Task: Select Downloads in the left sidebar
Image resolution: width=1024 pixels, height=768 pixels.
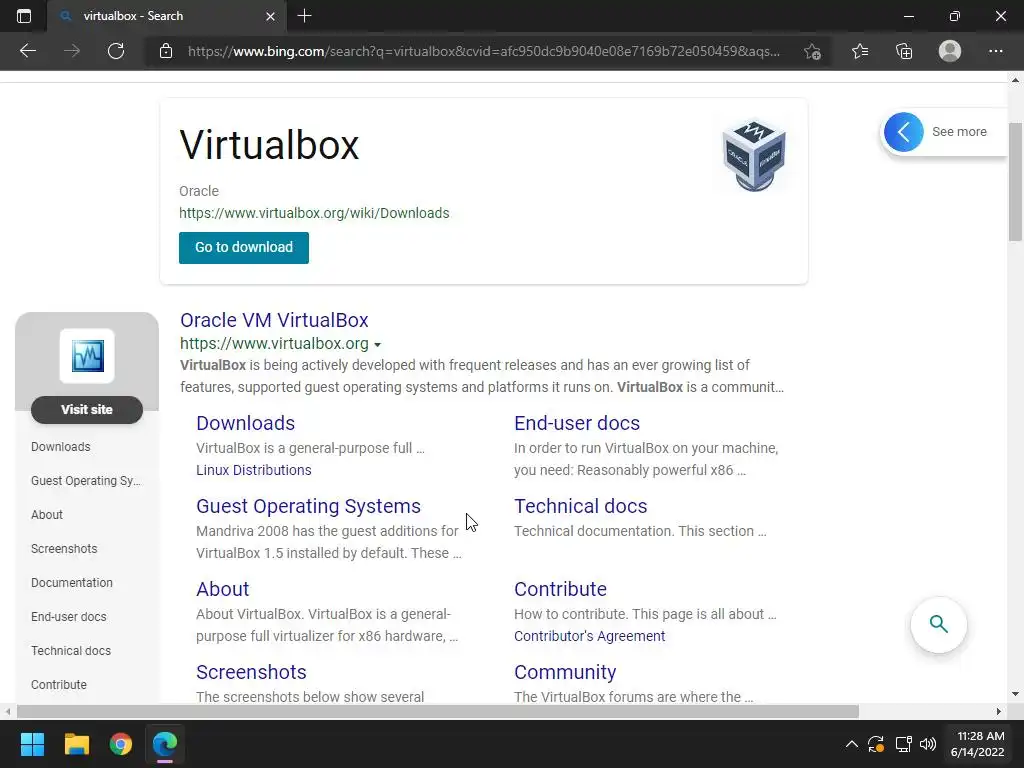Action: point(61,447)
